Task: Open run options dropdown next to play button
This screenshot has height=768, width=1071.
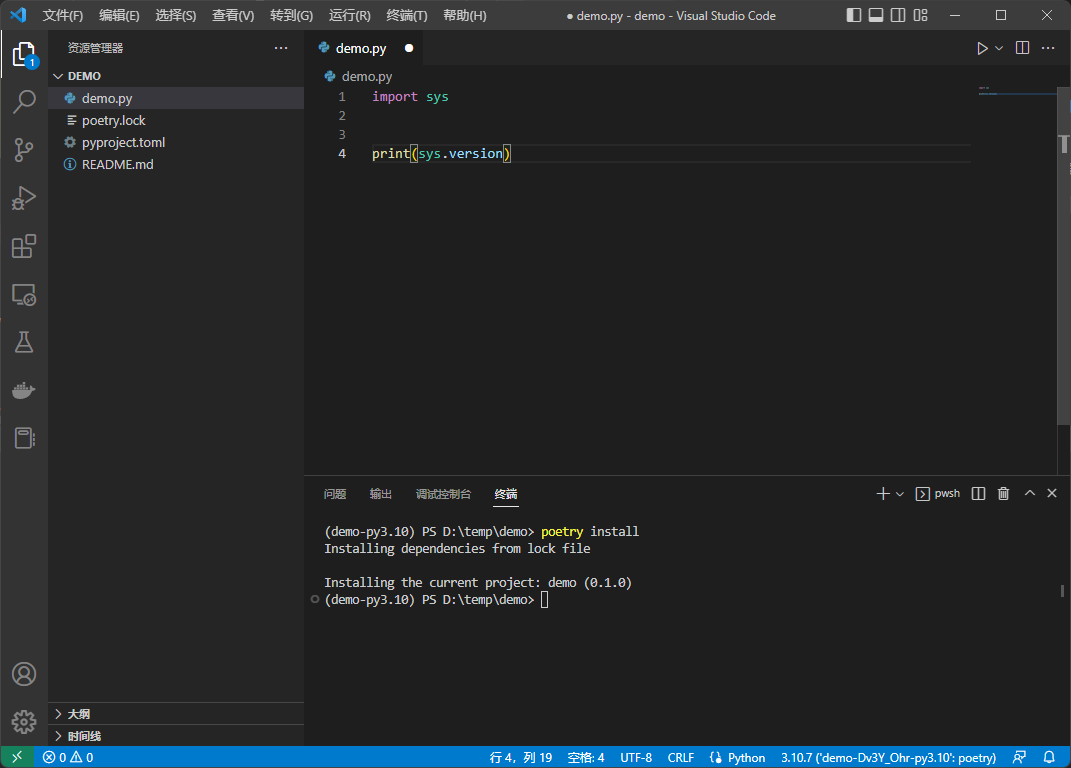Action: [x=999, y=49]
